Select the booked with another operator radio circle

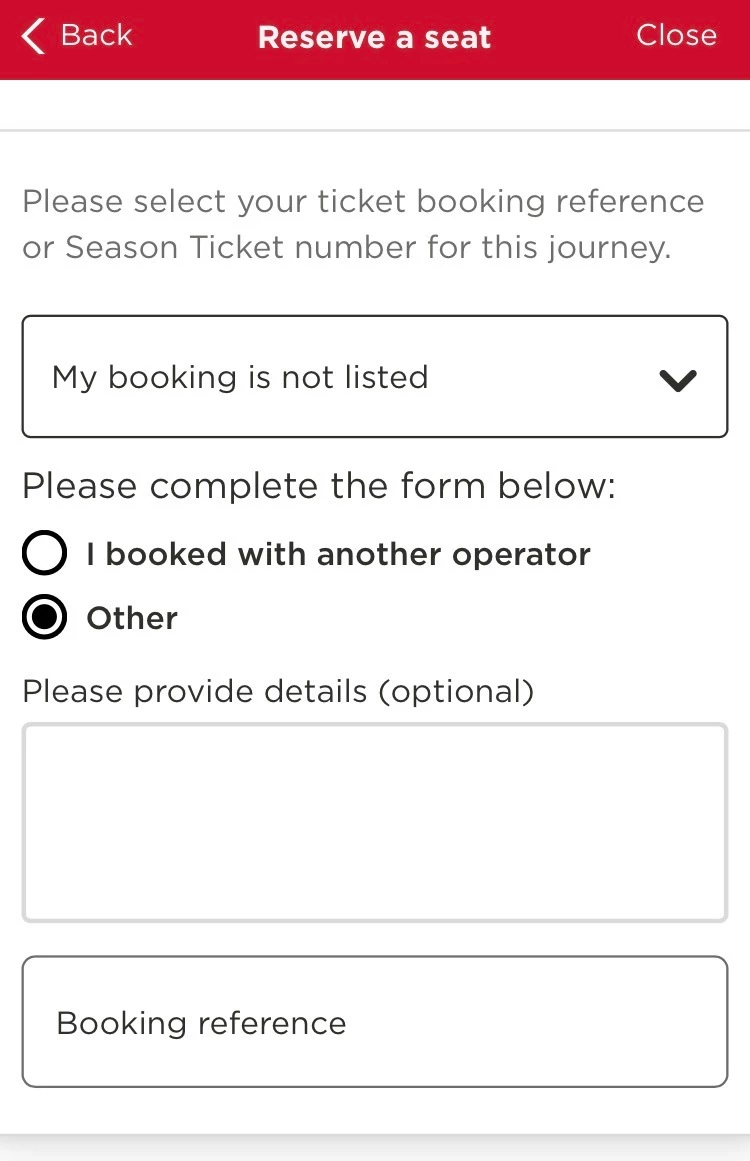45,554
